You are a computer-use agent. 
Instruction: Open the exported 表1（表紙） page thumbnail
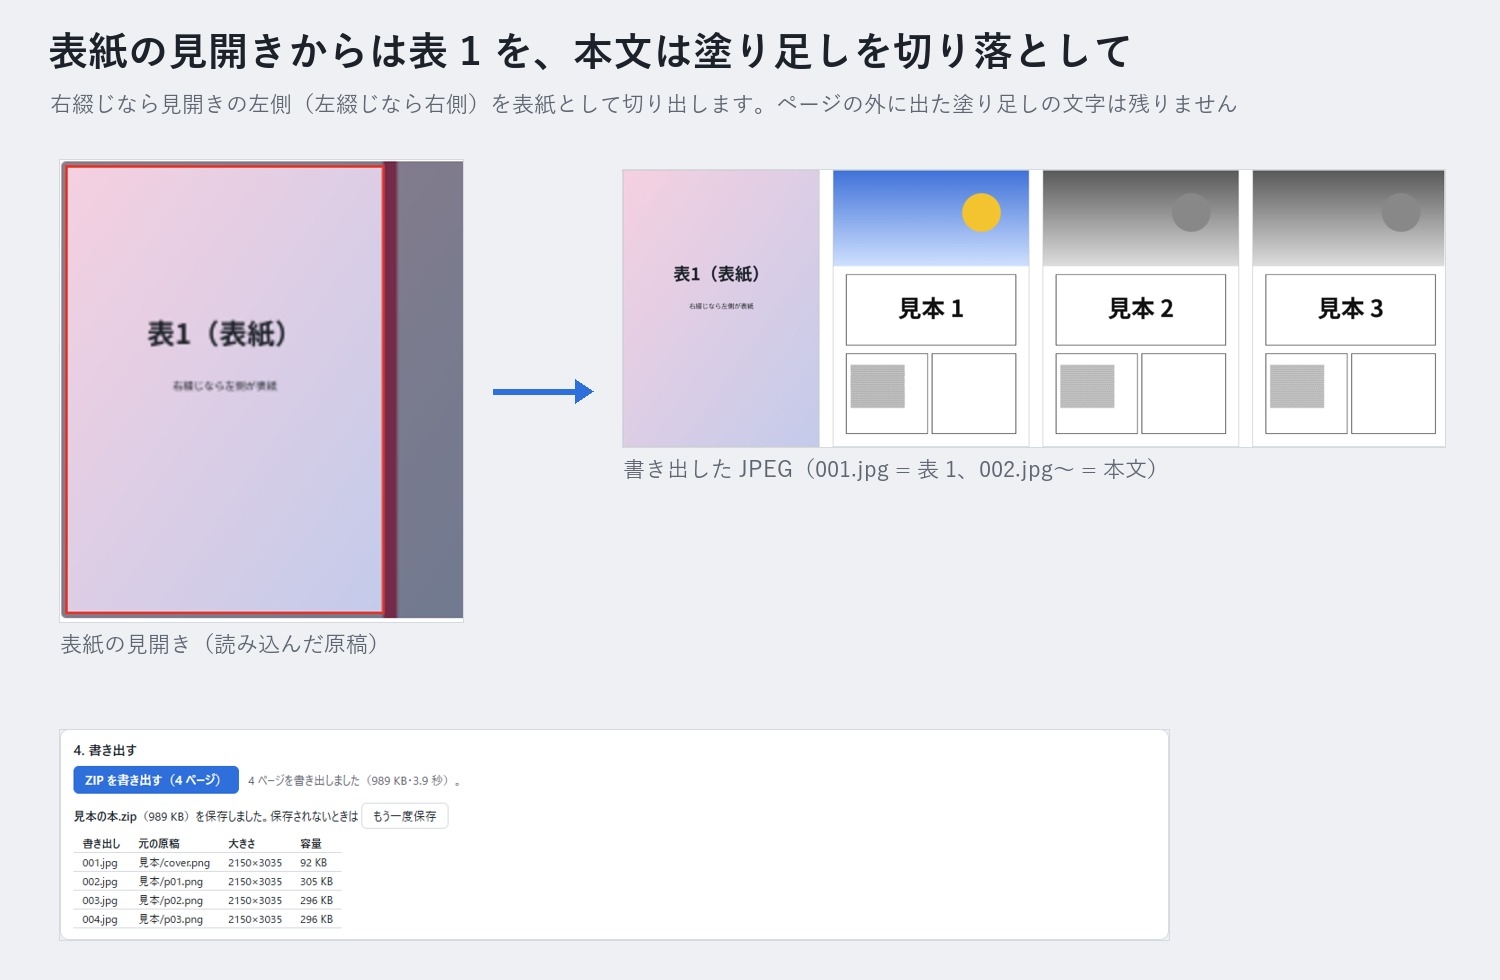tap(721, 308)
